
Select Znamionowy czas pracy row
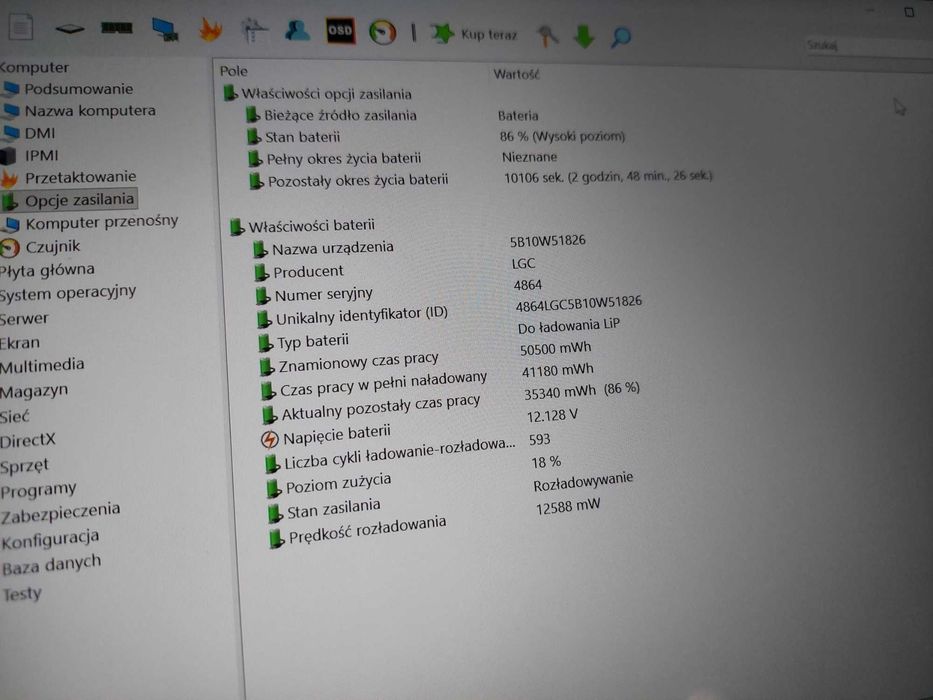coord(350,362)
